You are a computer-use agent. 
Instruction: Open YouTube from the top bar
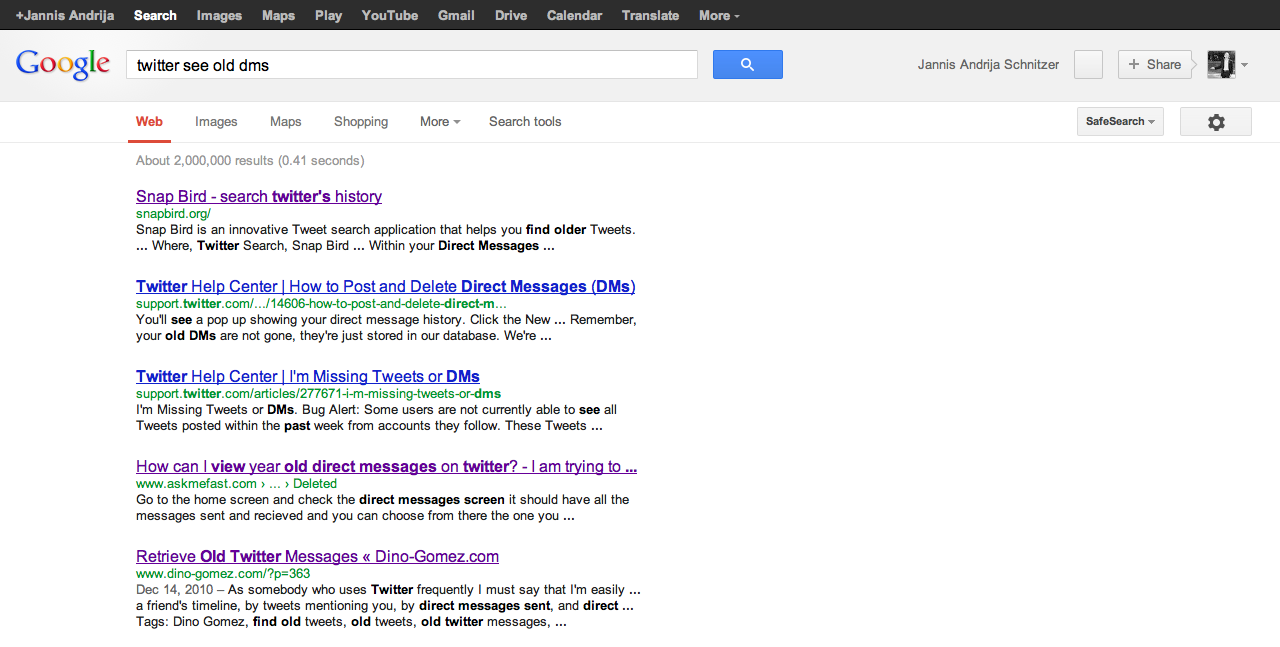tap(390, 15)
